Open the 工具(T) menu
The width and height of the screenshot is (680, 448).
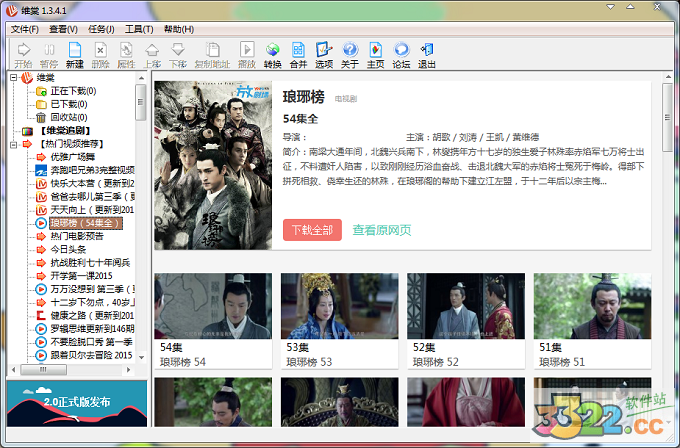click(139, 29)
